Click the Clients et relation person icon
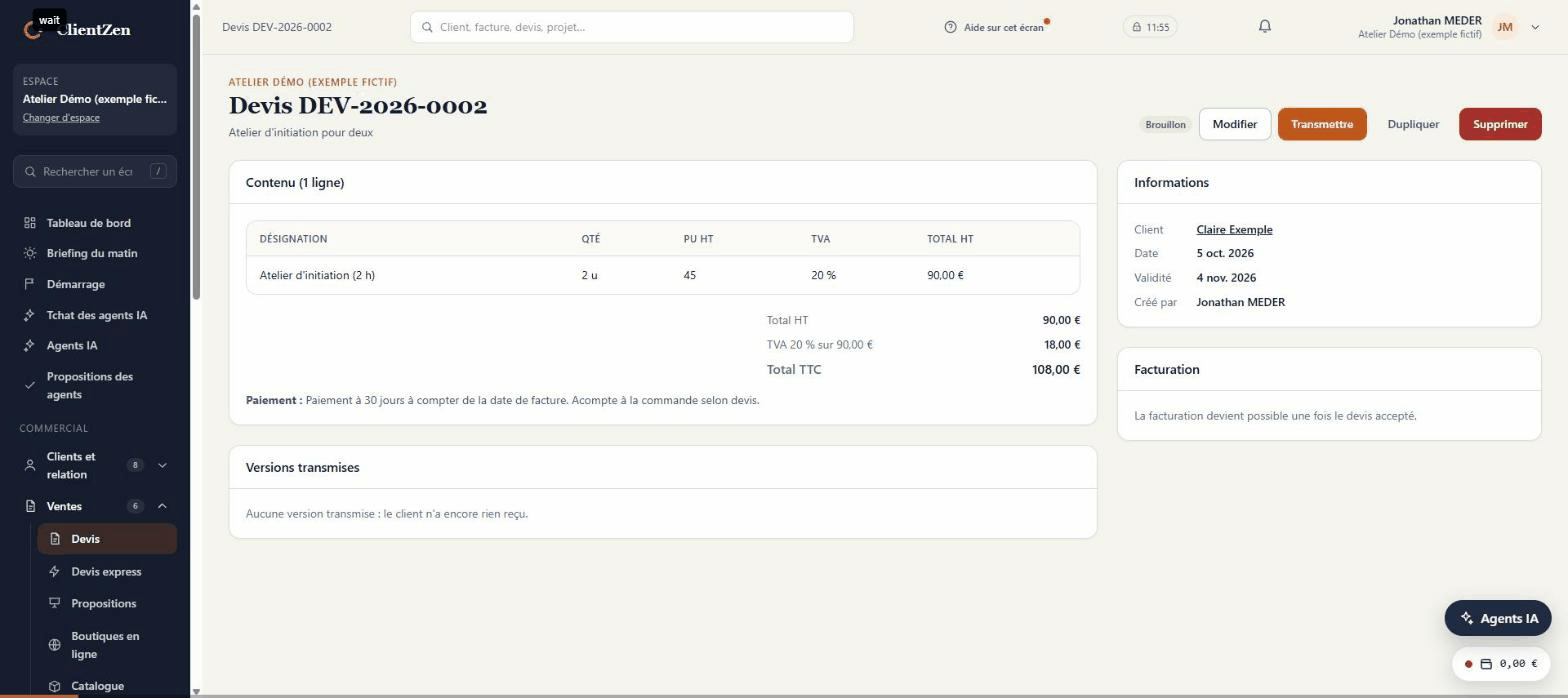The height and width of the screenshot is (698, 1568). pyautogui.click(x=30, y=466)
